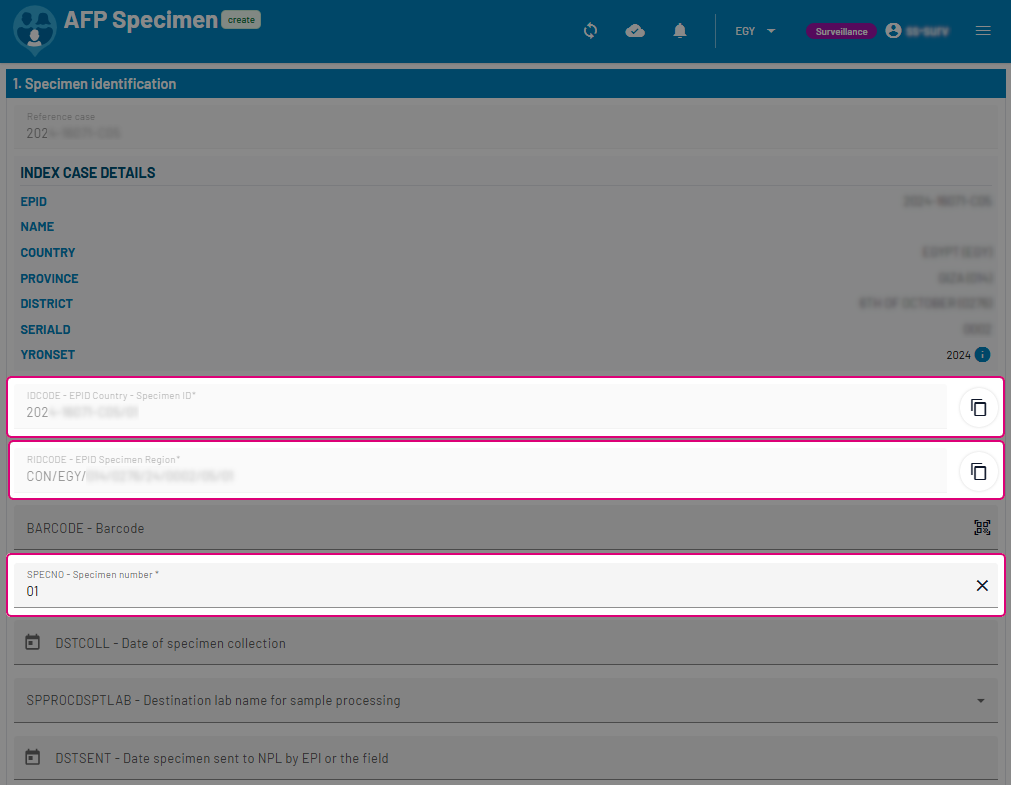The height and width of the screenshot is (785, 1011).
Task: Collapse the Specimen identification section header
Action: pos(505,84)
